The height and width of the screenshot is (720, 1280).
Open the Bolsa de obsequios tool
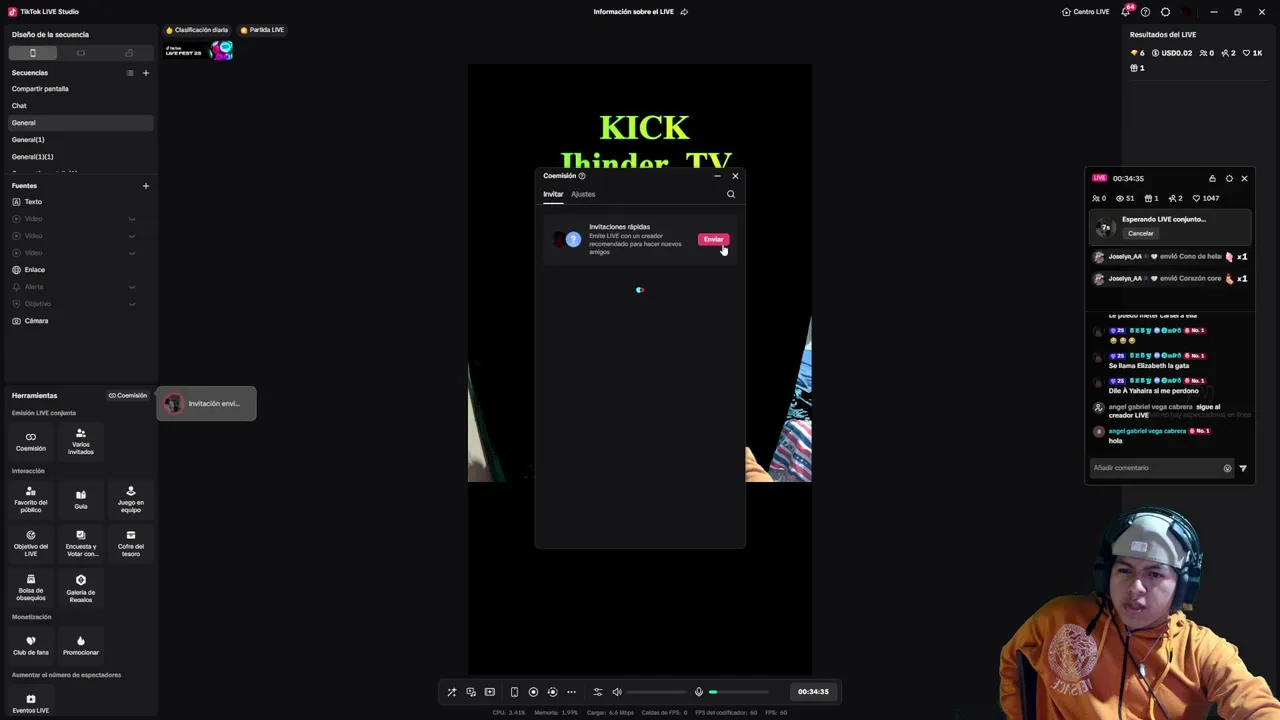click(31, 588)
